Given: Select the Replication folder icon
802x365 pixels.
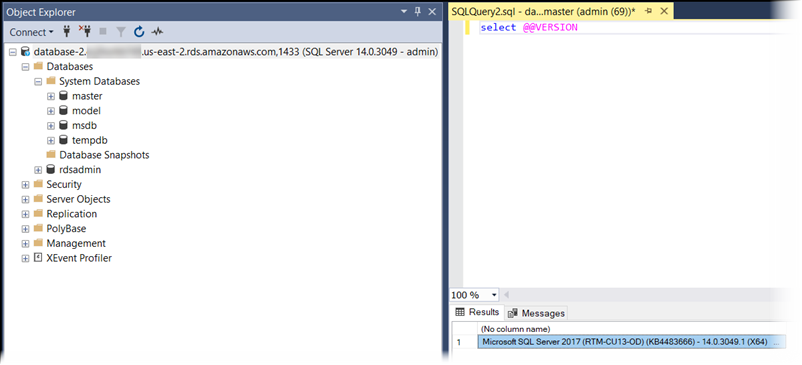Looking at the screenshot, I should pos(38,214).
